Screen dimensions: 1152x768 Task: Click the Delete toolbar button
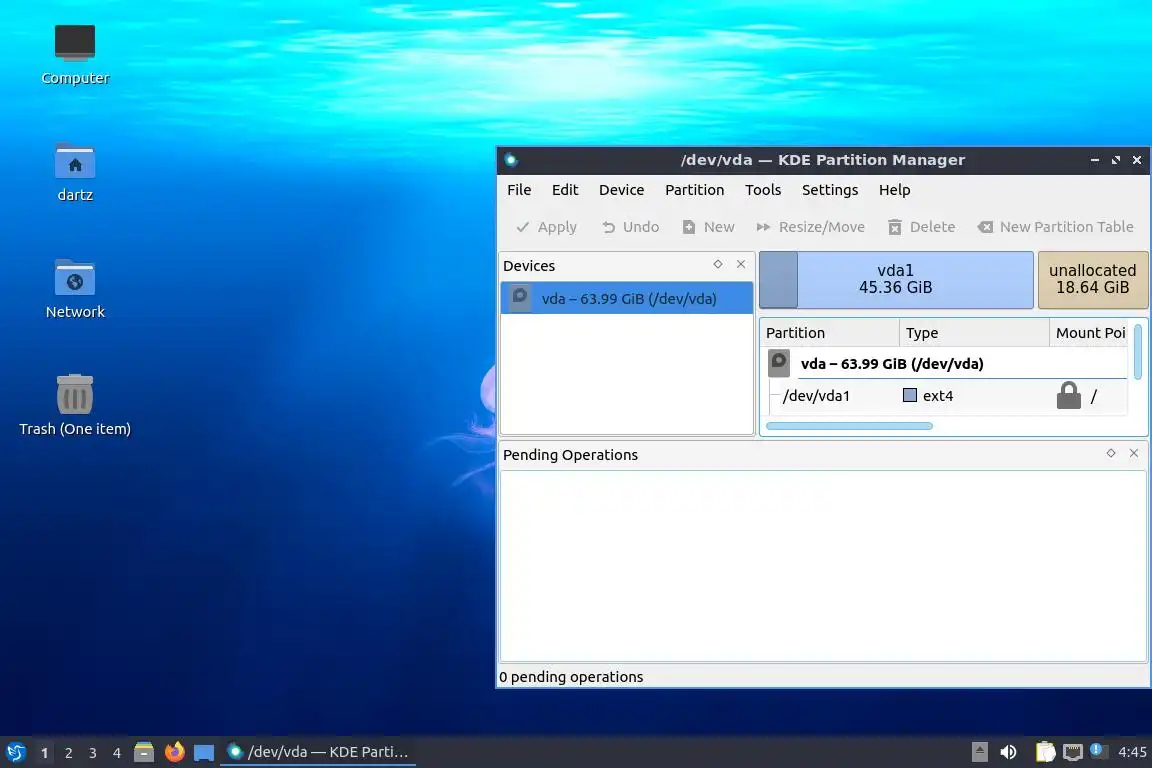click(921, 227)
